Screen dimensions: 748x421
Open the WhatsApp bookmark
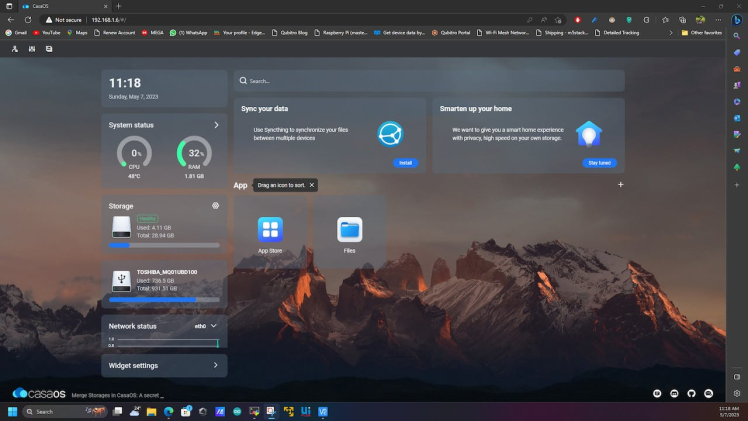188,33
